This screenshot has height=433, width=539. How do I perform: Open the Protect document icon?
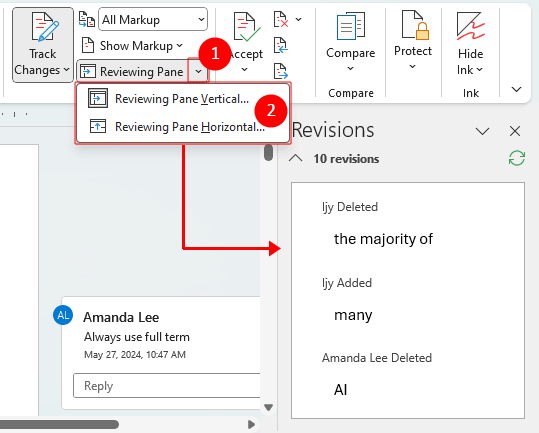coord(415,25)
